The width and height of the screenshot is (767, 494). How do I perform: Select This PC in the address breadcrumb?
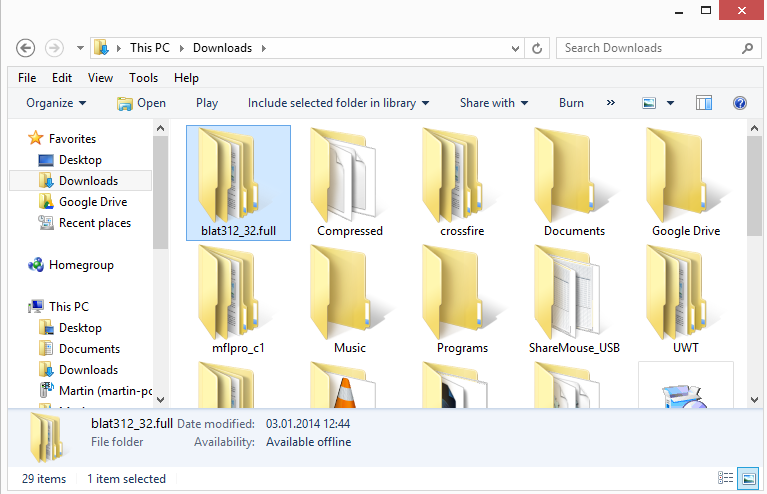[x=150, y=48]
